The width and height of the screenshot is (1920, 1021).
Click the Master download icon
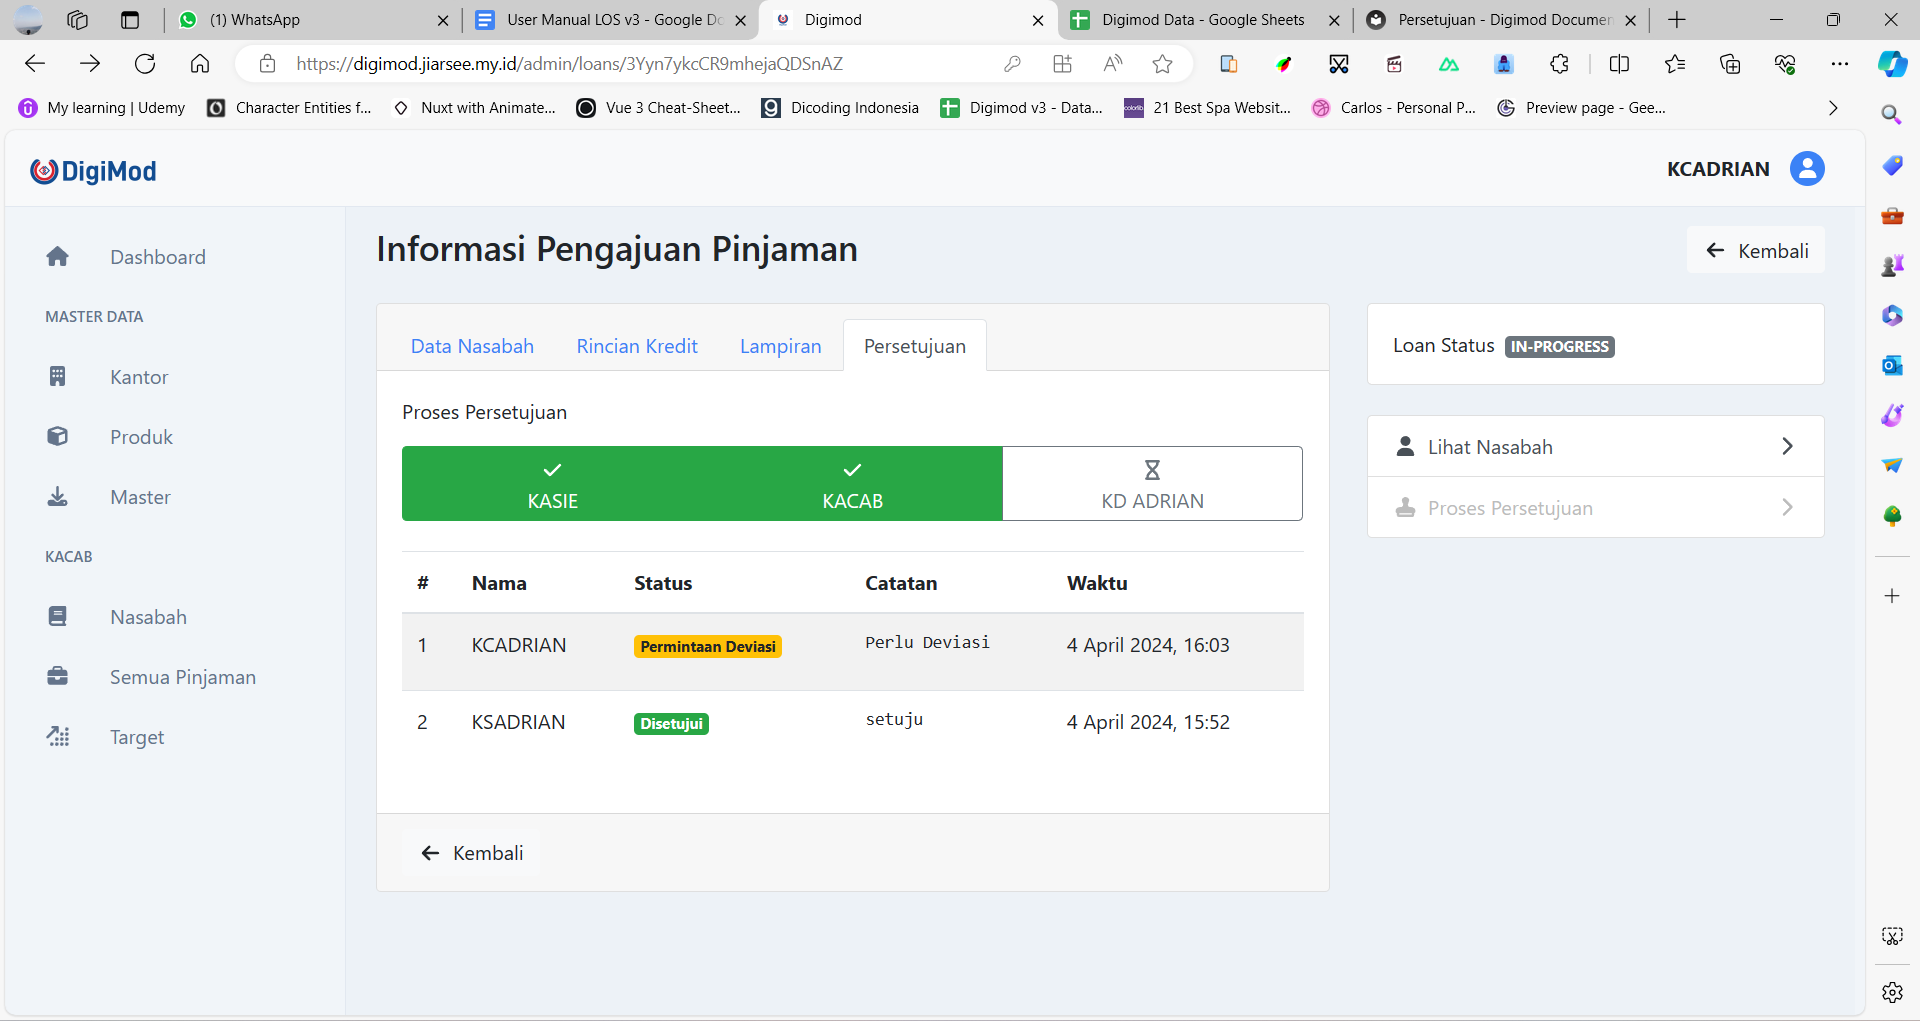point(58,497)
